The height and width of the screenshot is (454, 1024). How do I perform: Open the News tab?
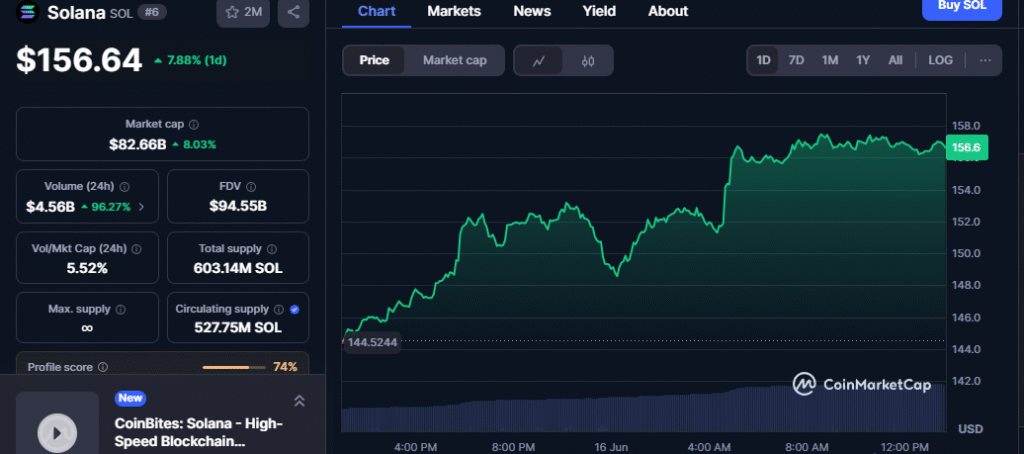point(532,12)
